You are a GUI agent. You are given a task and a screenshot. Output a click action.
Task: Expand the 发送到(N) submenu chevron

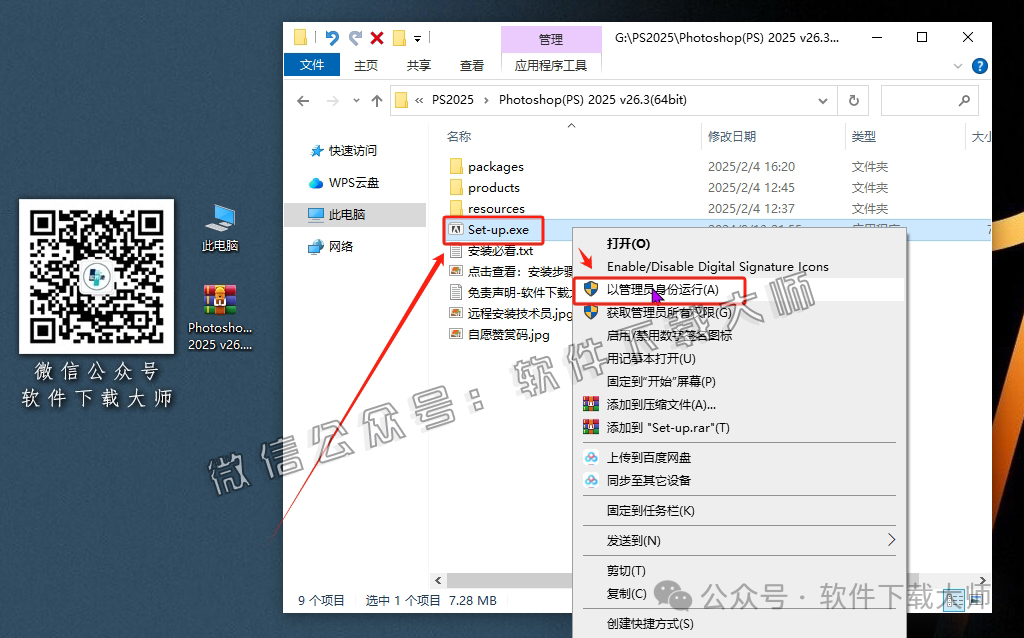tap(893, 540)
